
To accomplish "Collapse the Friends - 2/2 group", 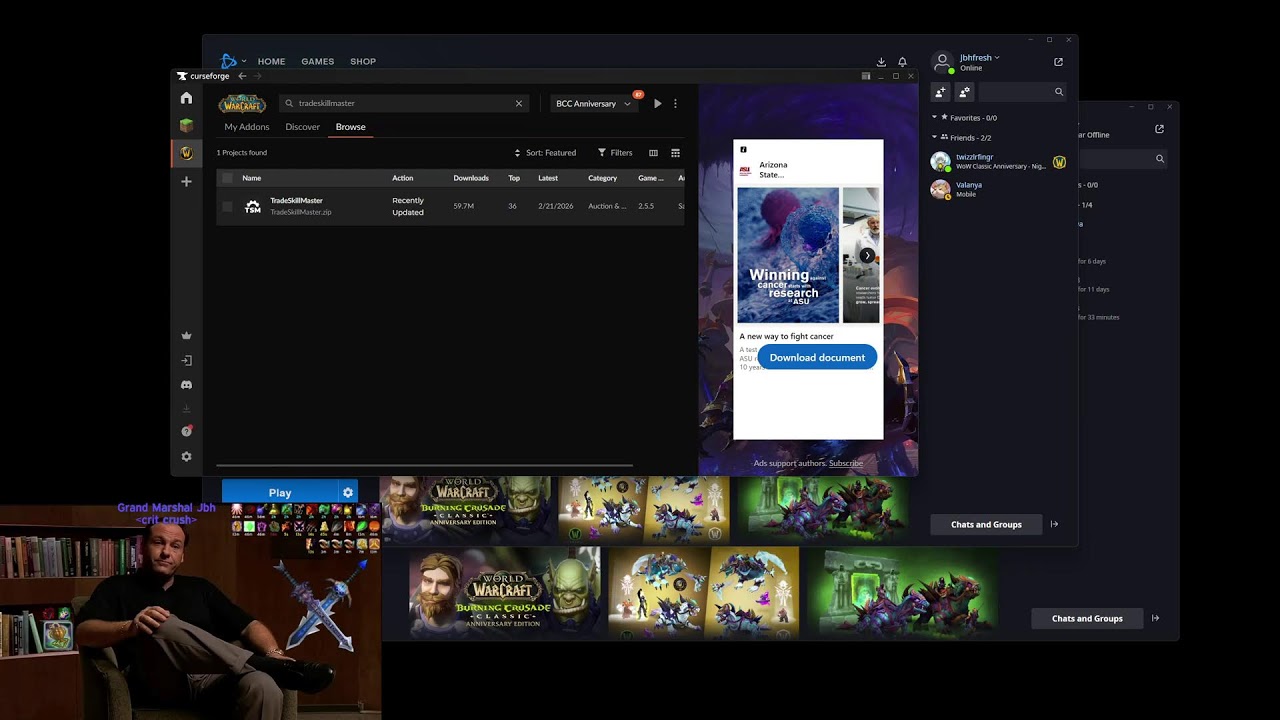I will [x=935, y=137].
